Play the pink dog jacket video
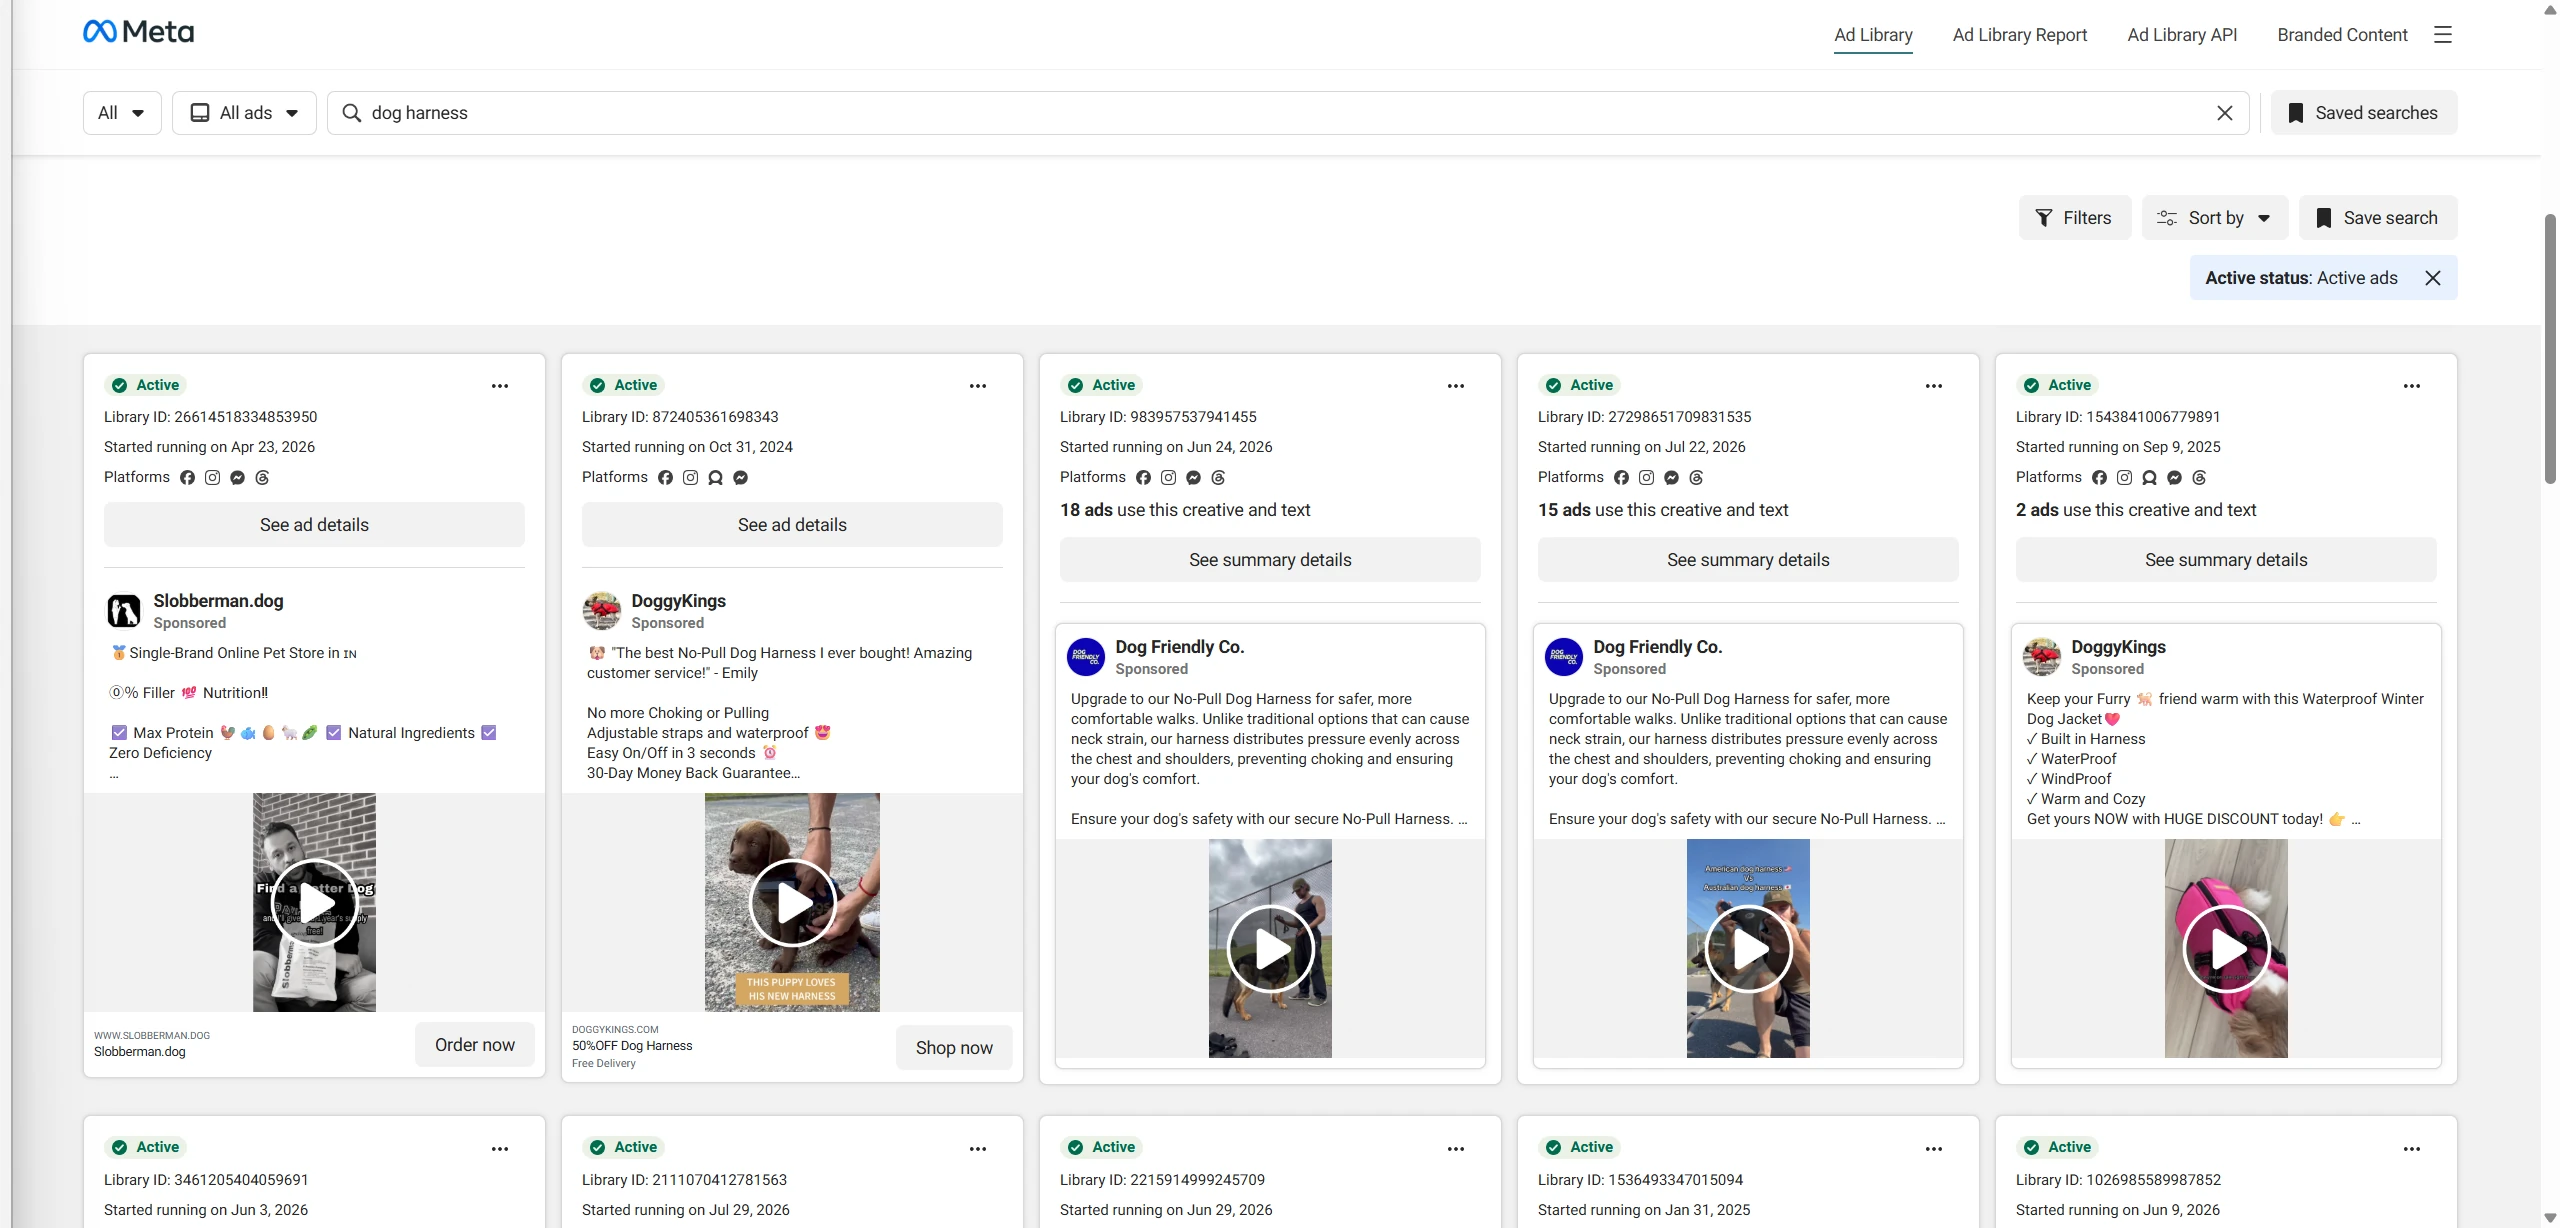This screenshot has width=2560, height=1228. click(2227, 949)
